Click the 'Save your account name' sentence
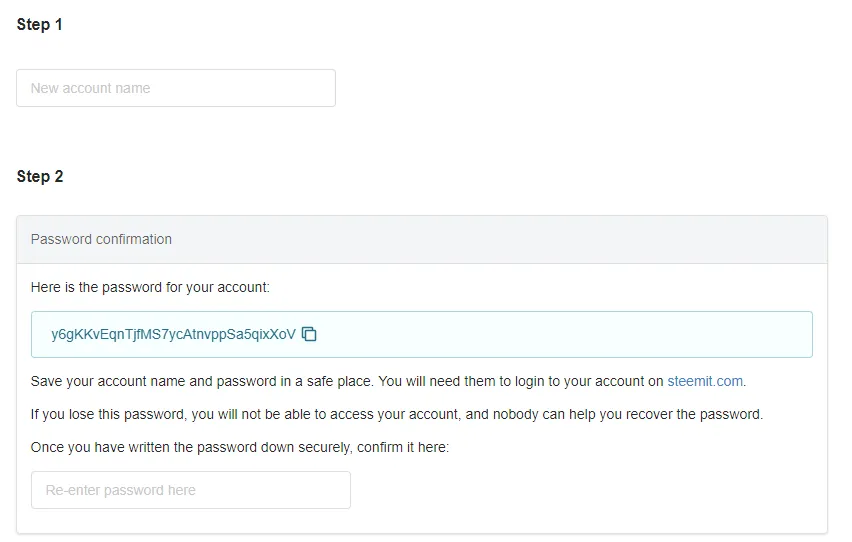 coord(389,381)
